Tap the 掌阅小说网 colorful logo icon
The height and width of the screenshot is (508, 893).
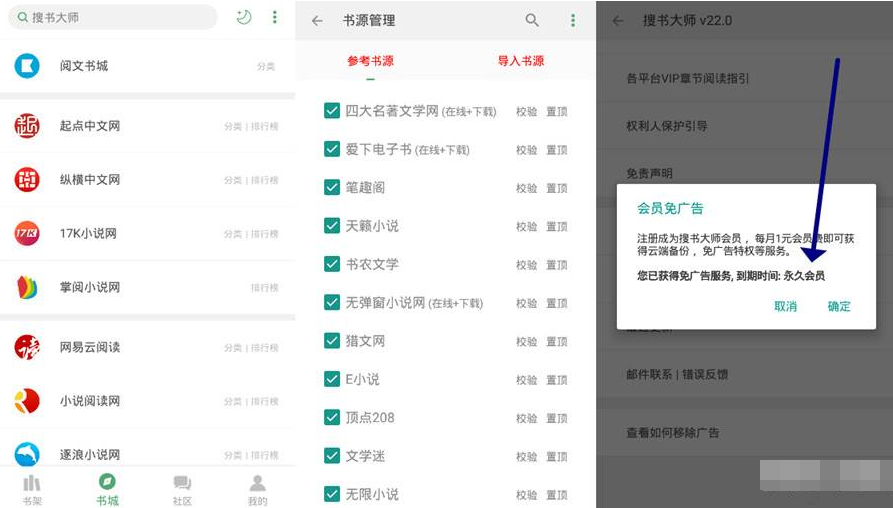27,287
